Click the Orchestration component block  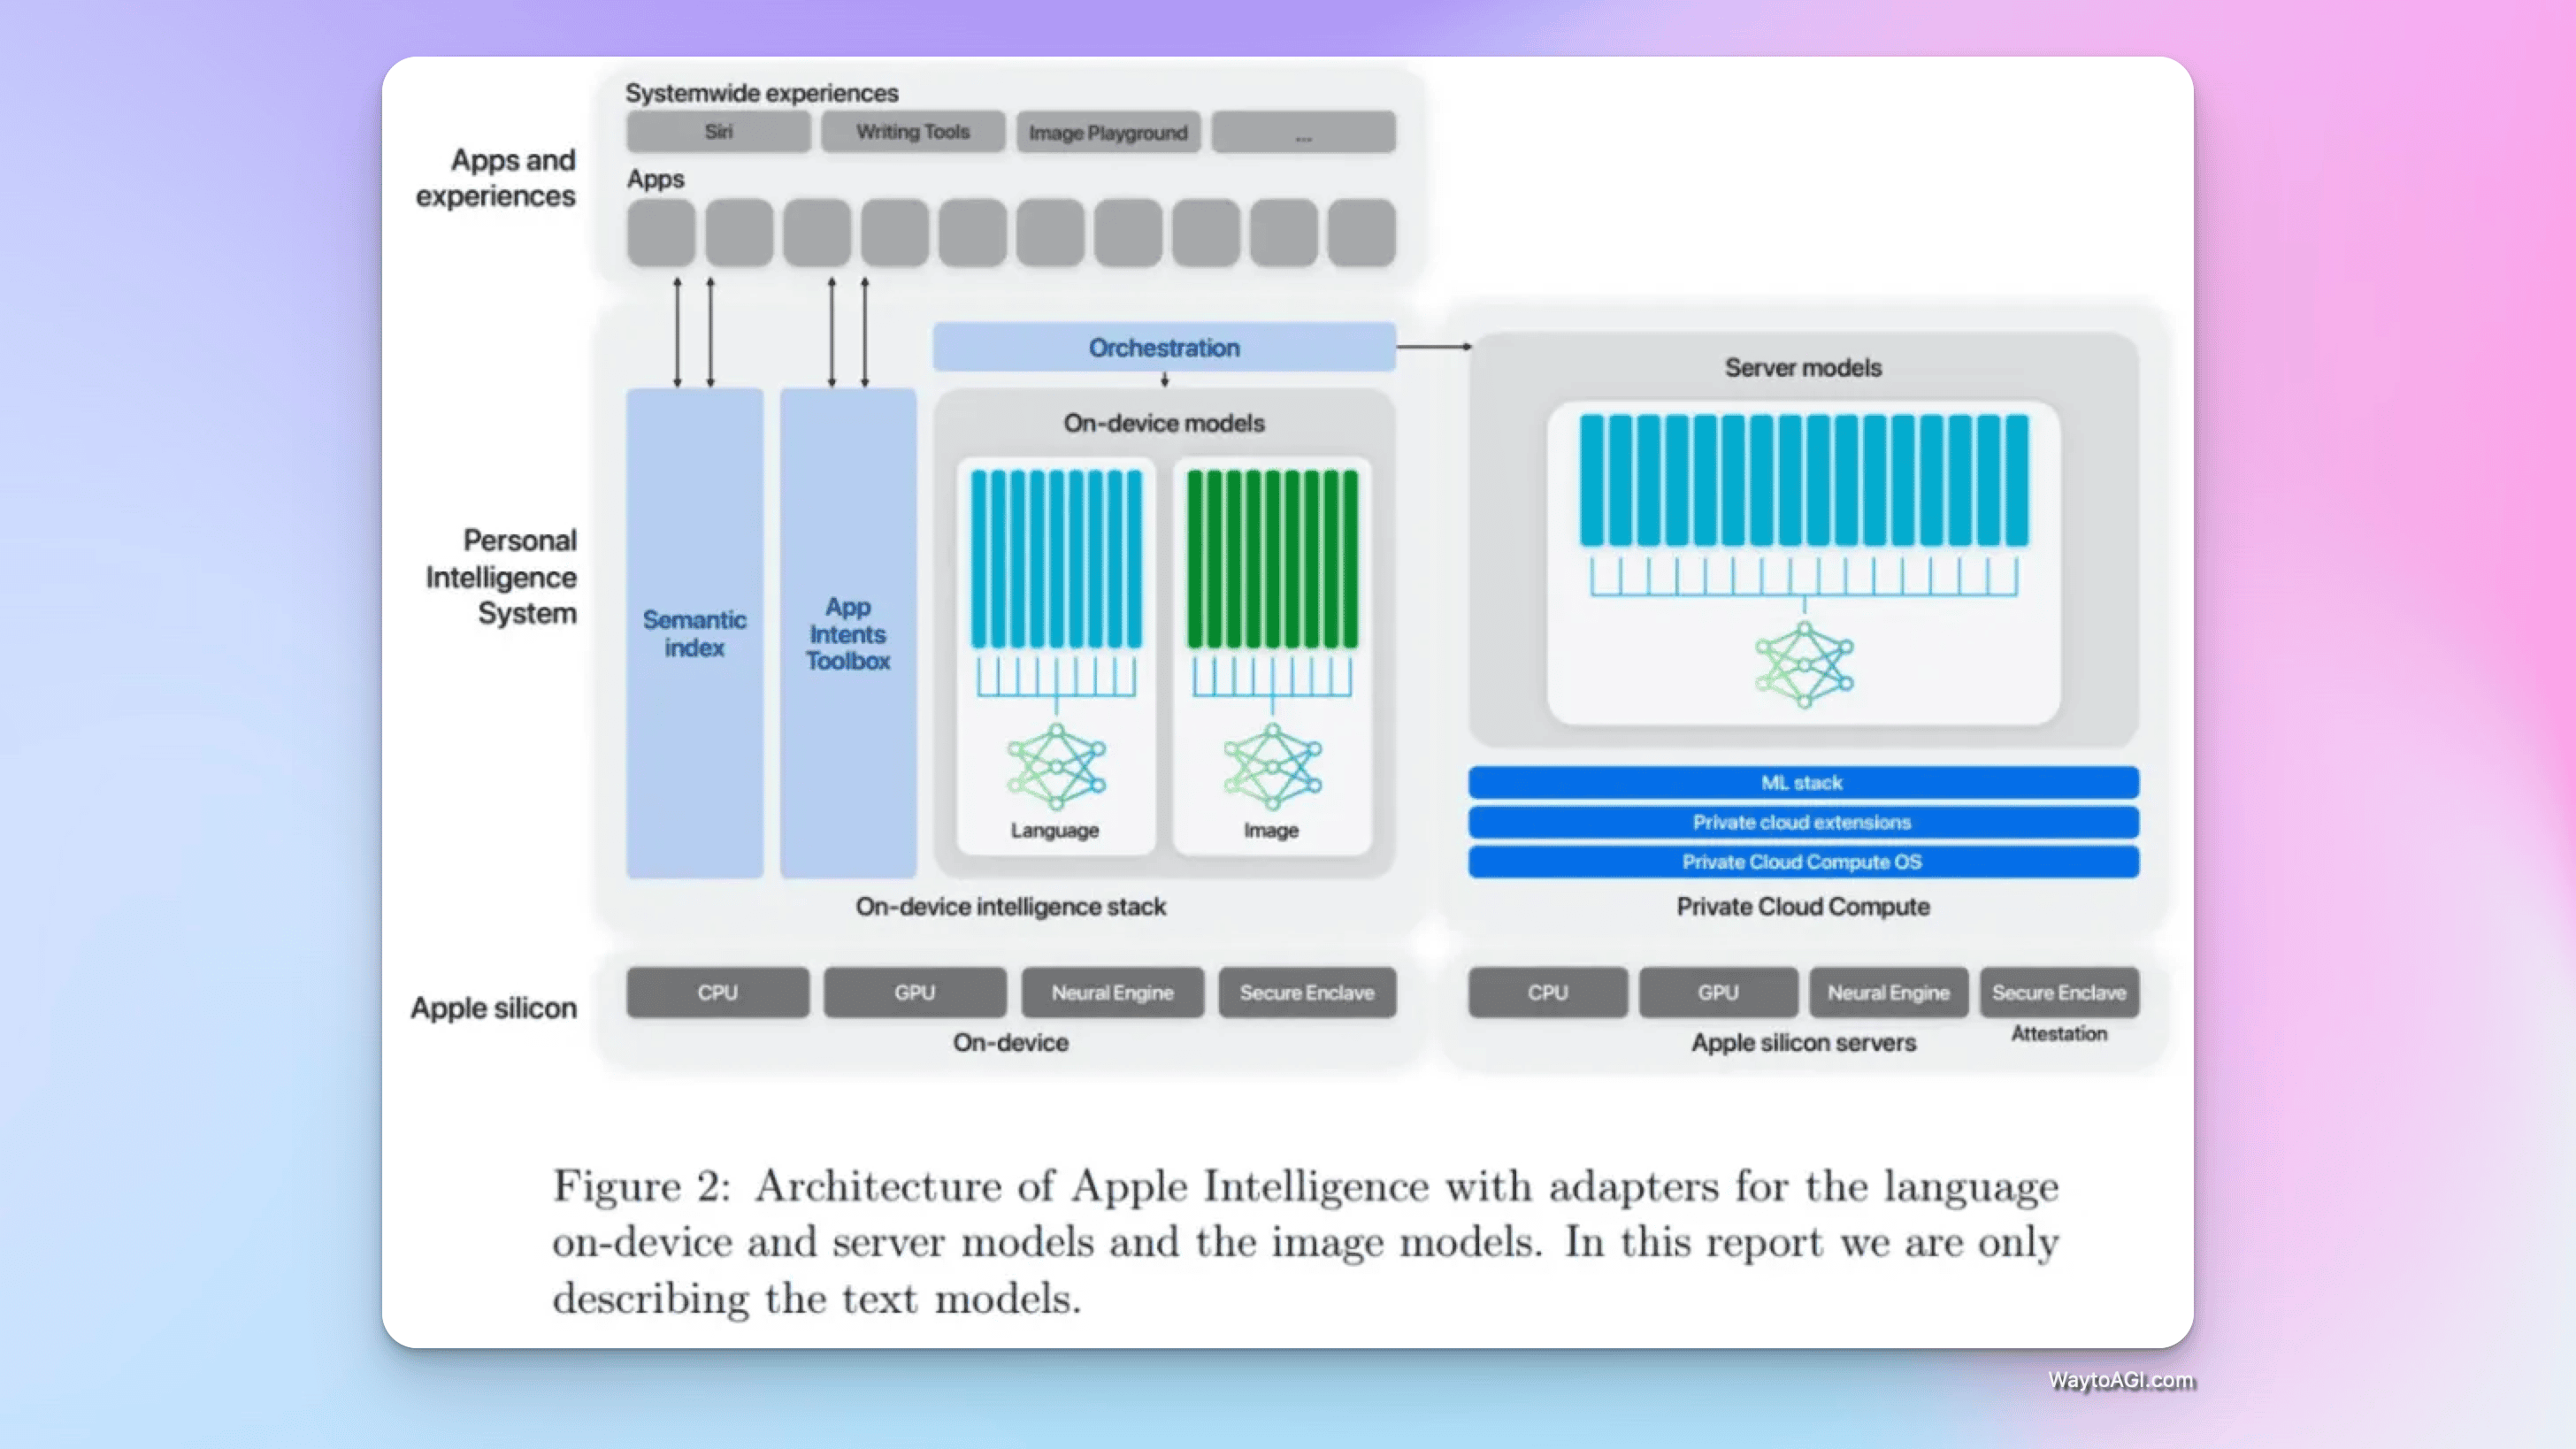(x=1162, y=347)
